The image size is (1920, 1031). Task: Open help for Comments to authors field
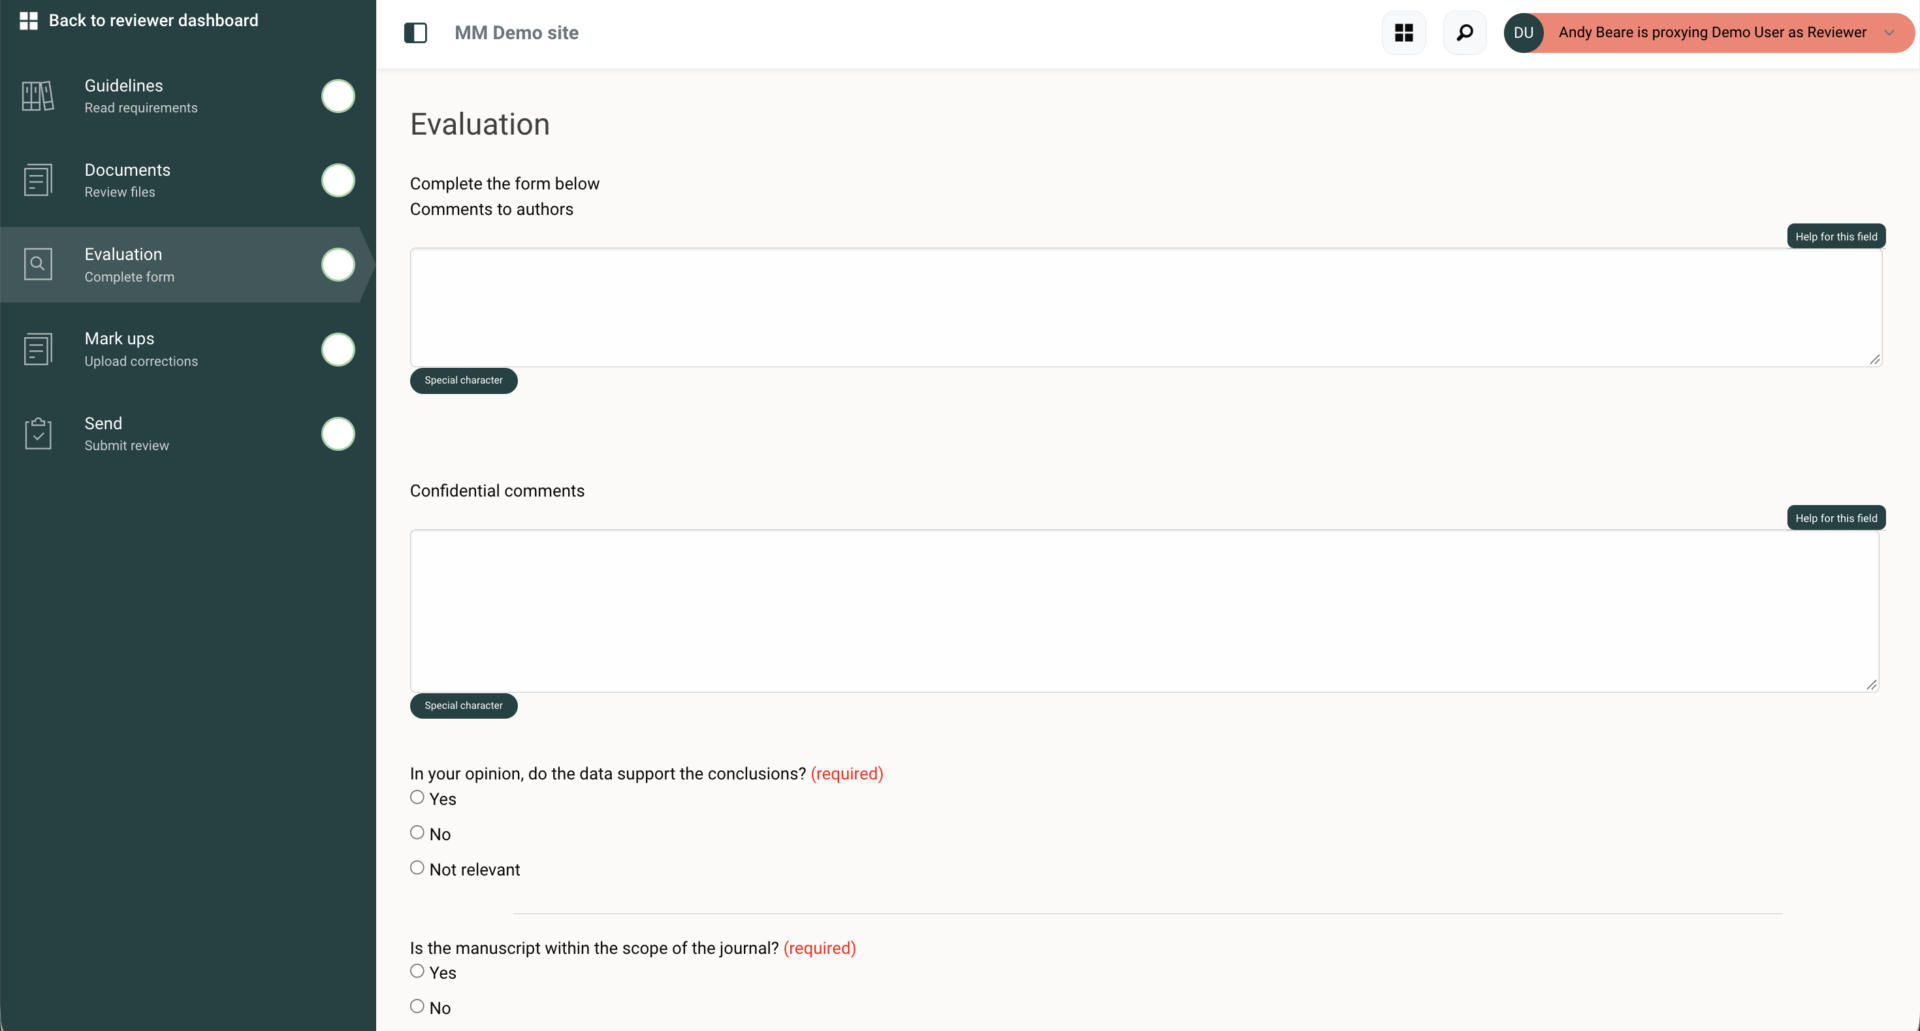tap(1836, 236)
